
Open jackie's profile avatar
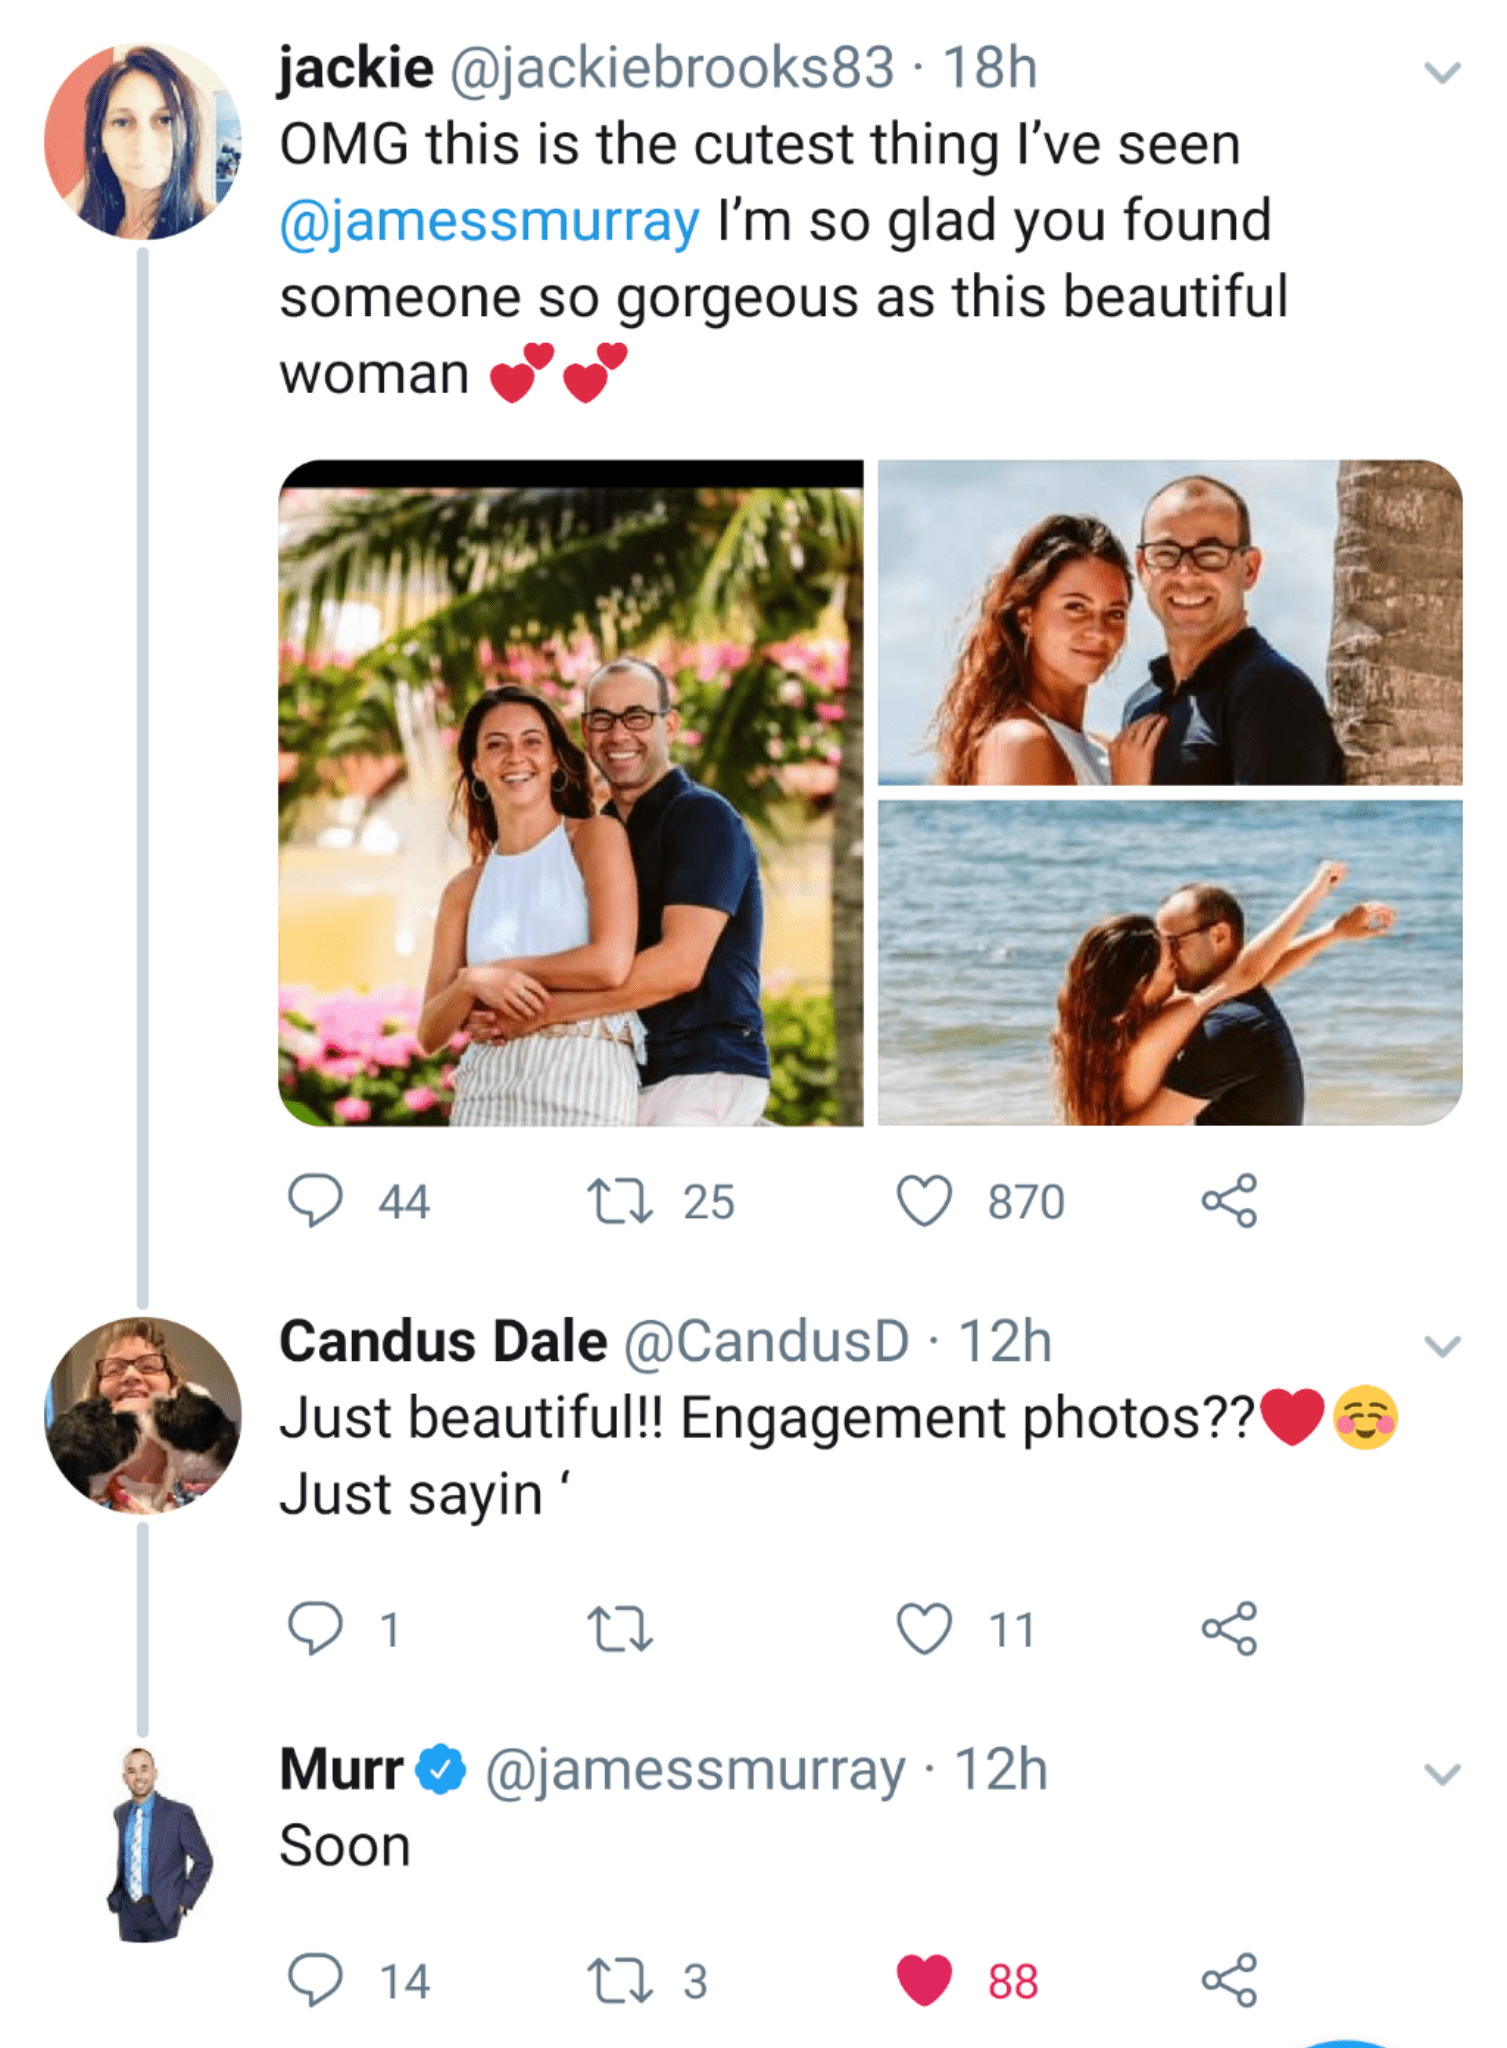(x=142, y=141)
